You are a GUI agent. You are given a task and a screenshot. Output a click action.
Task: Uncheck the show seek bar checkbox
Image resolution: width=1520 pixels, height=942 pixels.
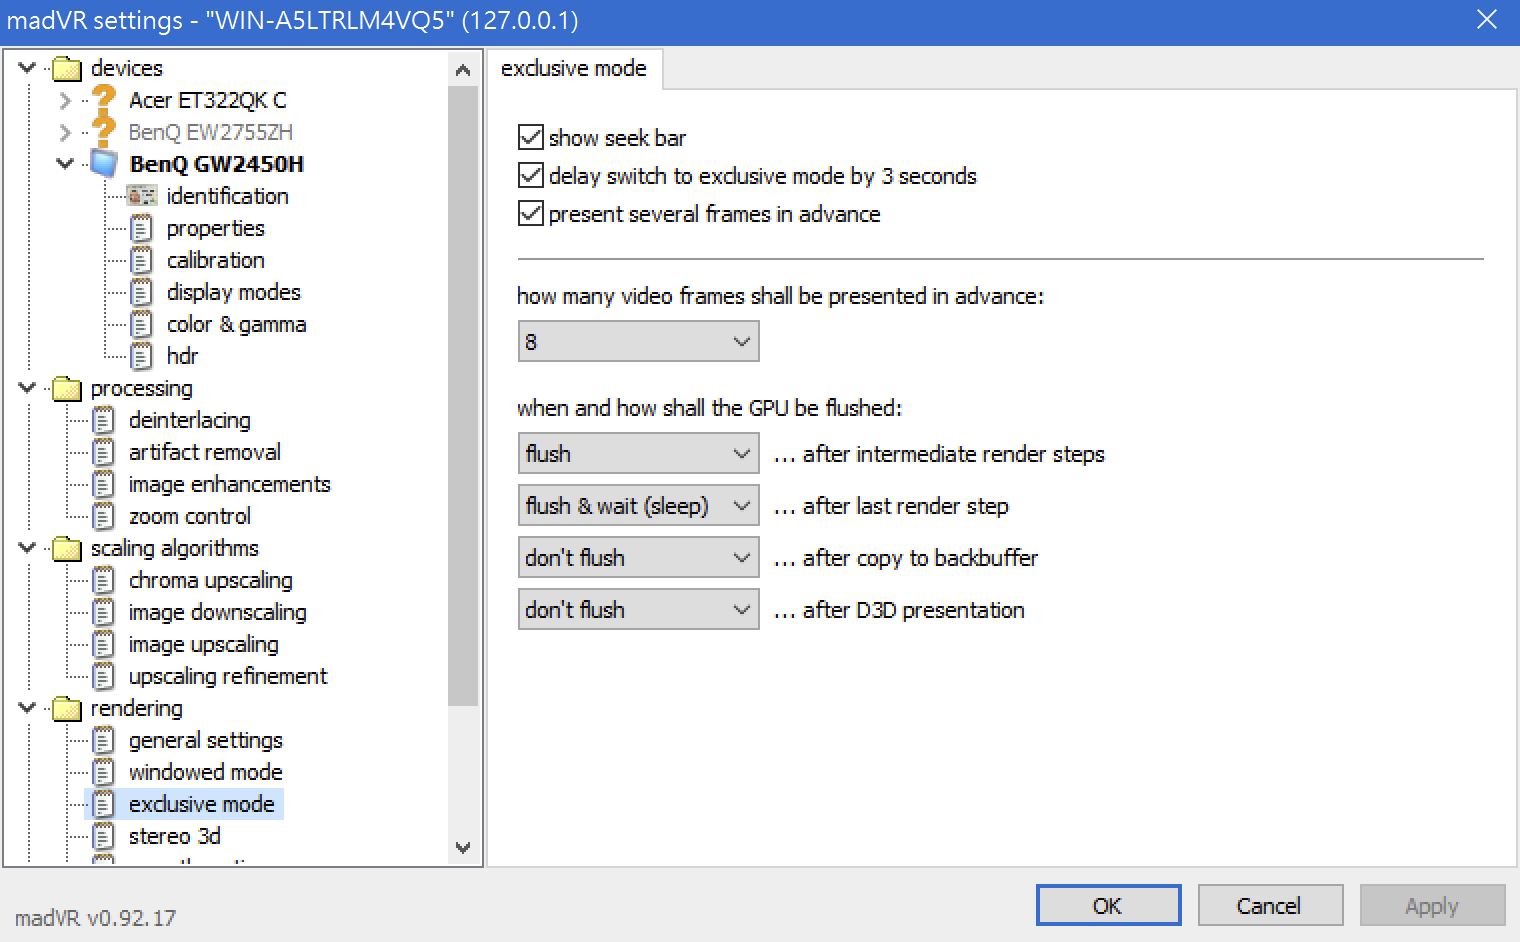click(x=531, y=137)
